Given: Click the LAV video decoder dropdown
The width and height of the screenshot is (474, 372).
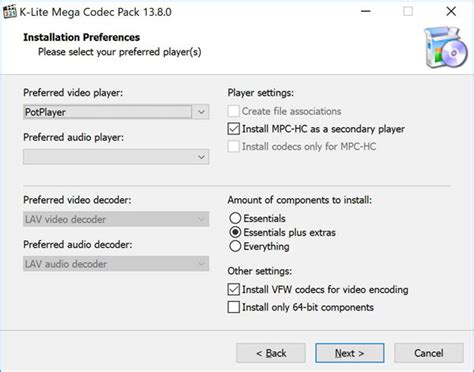Looking at the screenshot, I should (116, 219).
